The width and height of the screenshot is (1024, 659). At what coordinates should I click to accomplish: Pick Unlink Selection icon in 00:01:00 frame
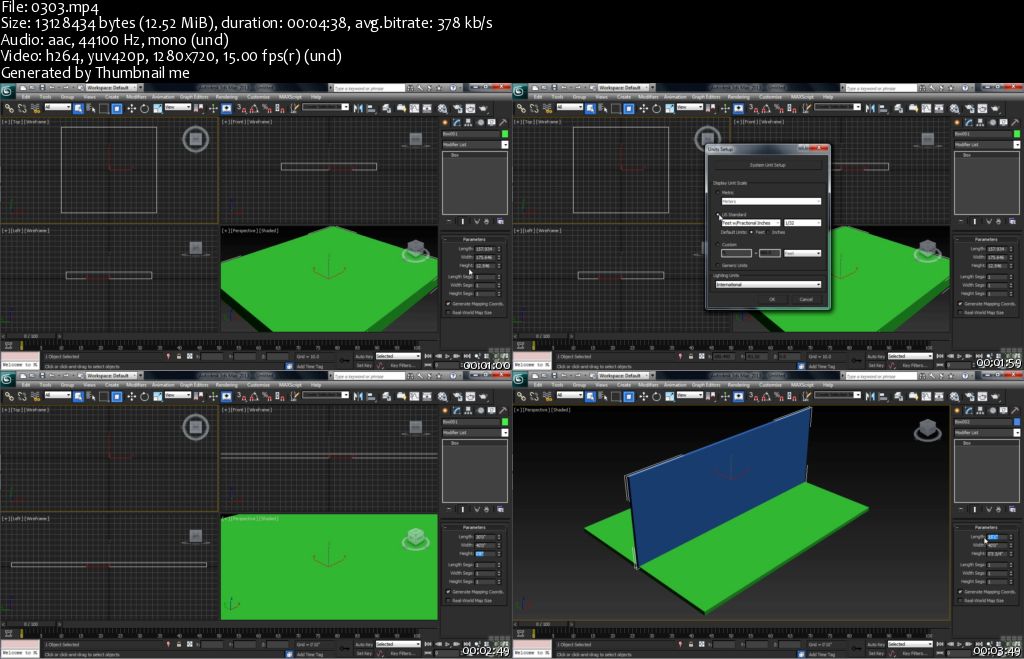click(22, 108)
